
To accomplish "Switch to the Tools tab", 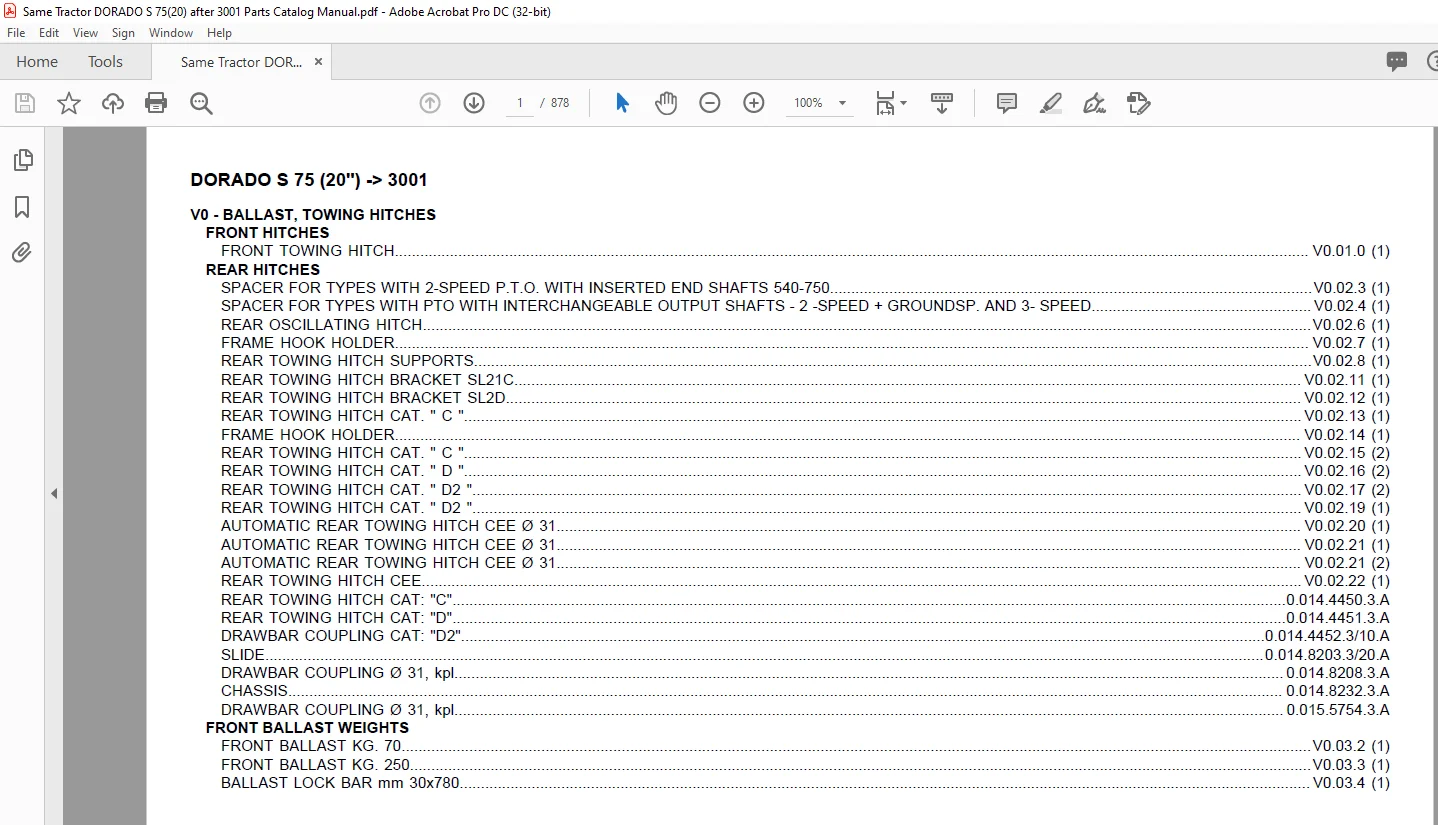I will 105,62.
